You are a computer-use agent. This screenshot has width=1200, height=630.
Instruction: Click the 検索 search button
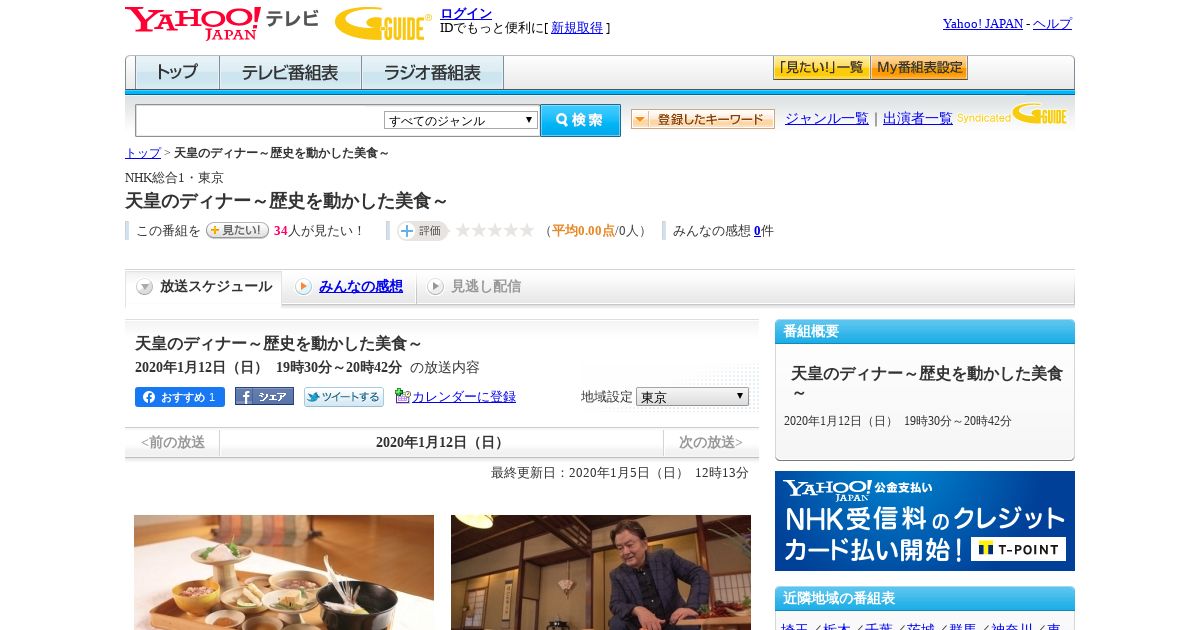coord(580,120)
